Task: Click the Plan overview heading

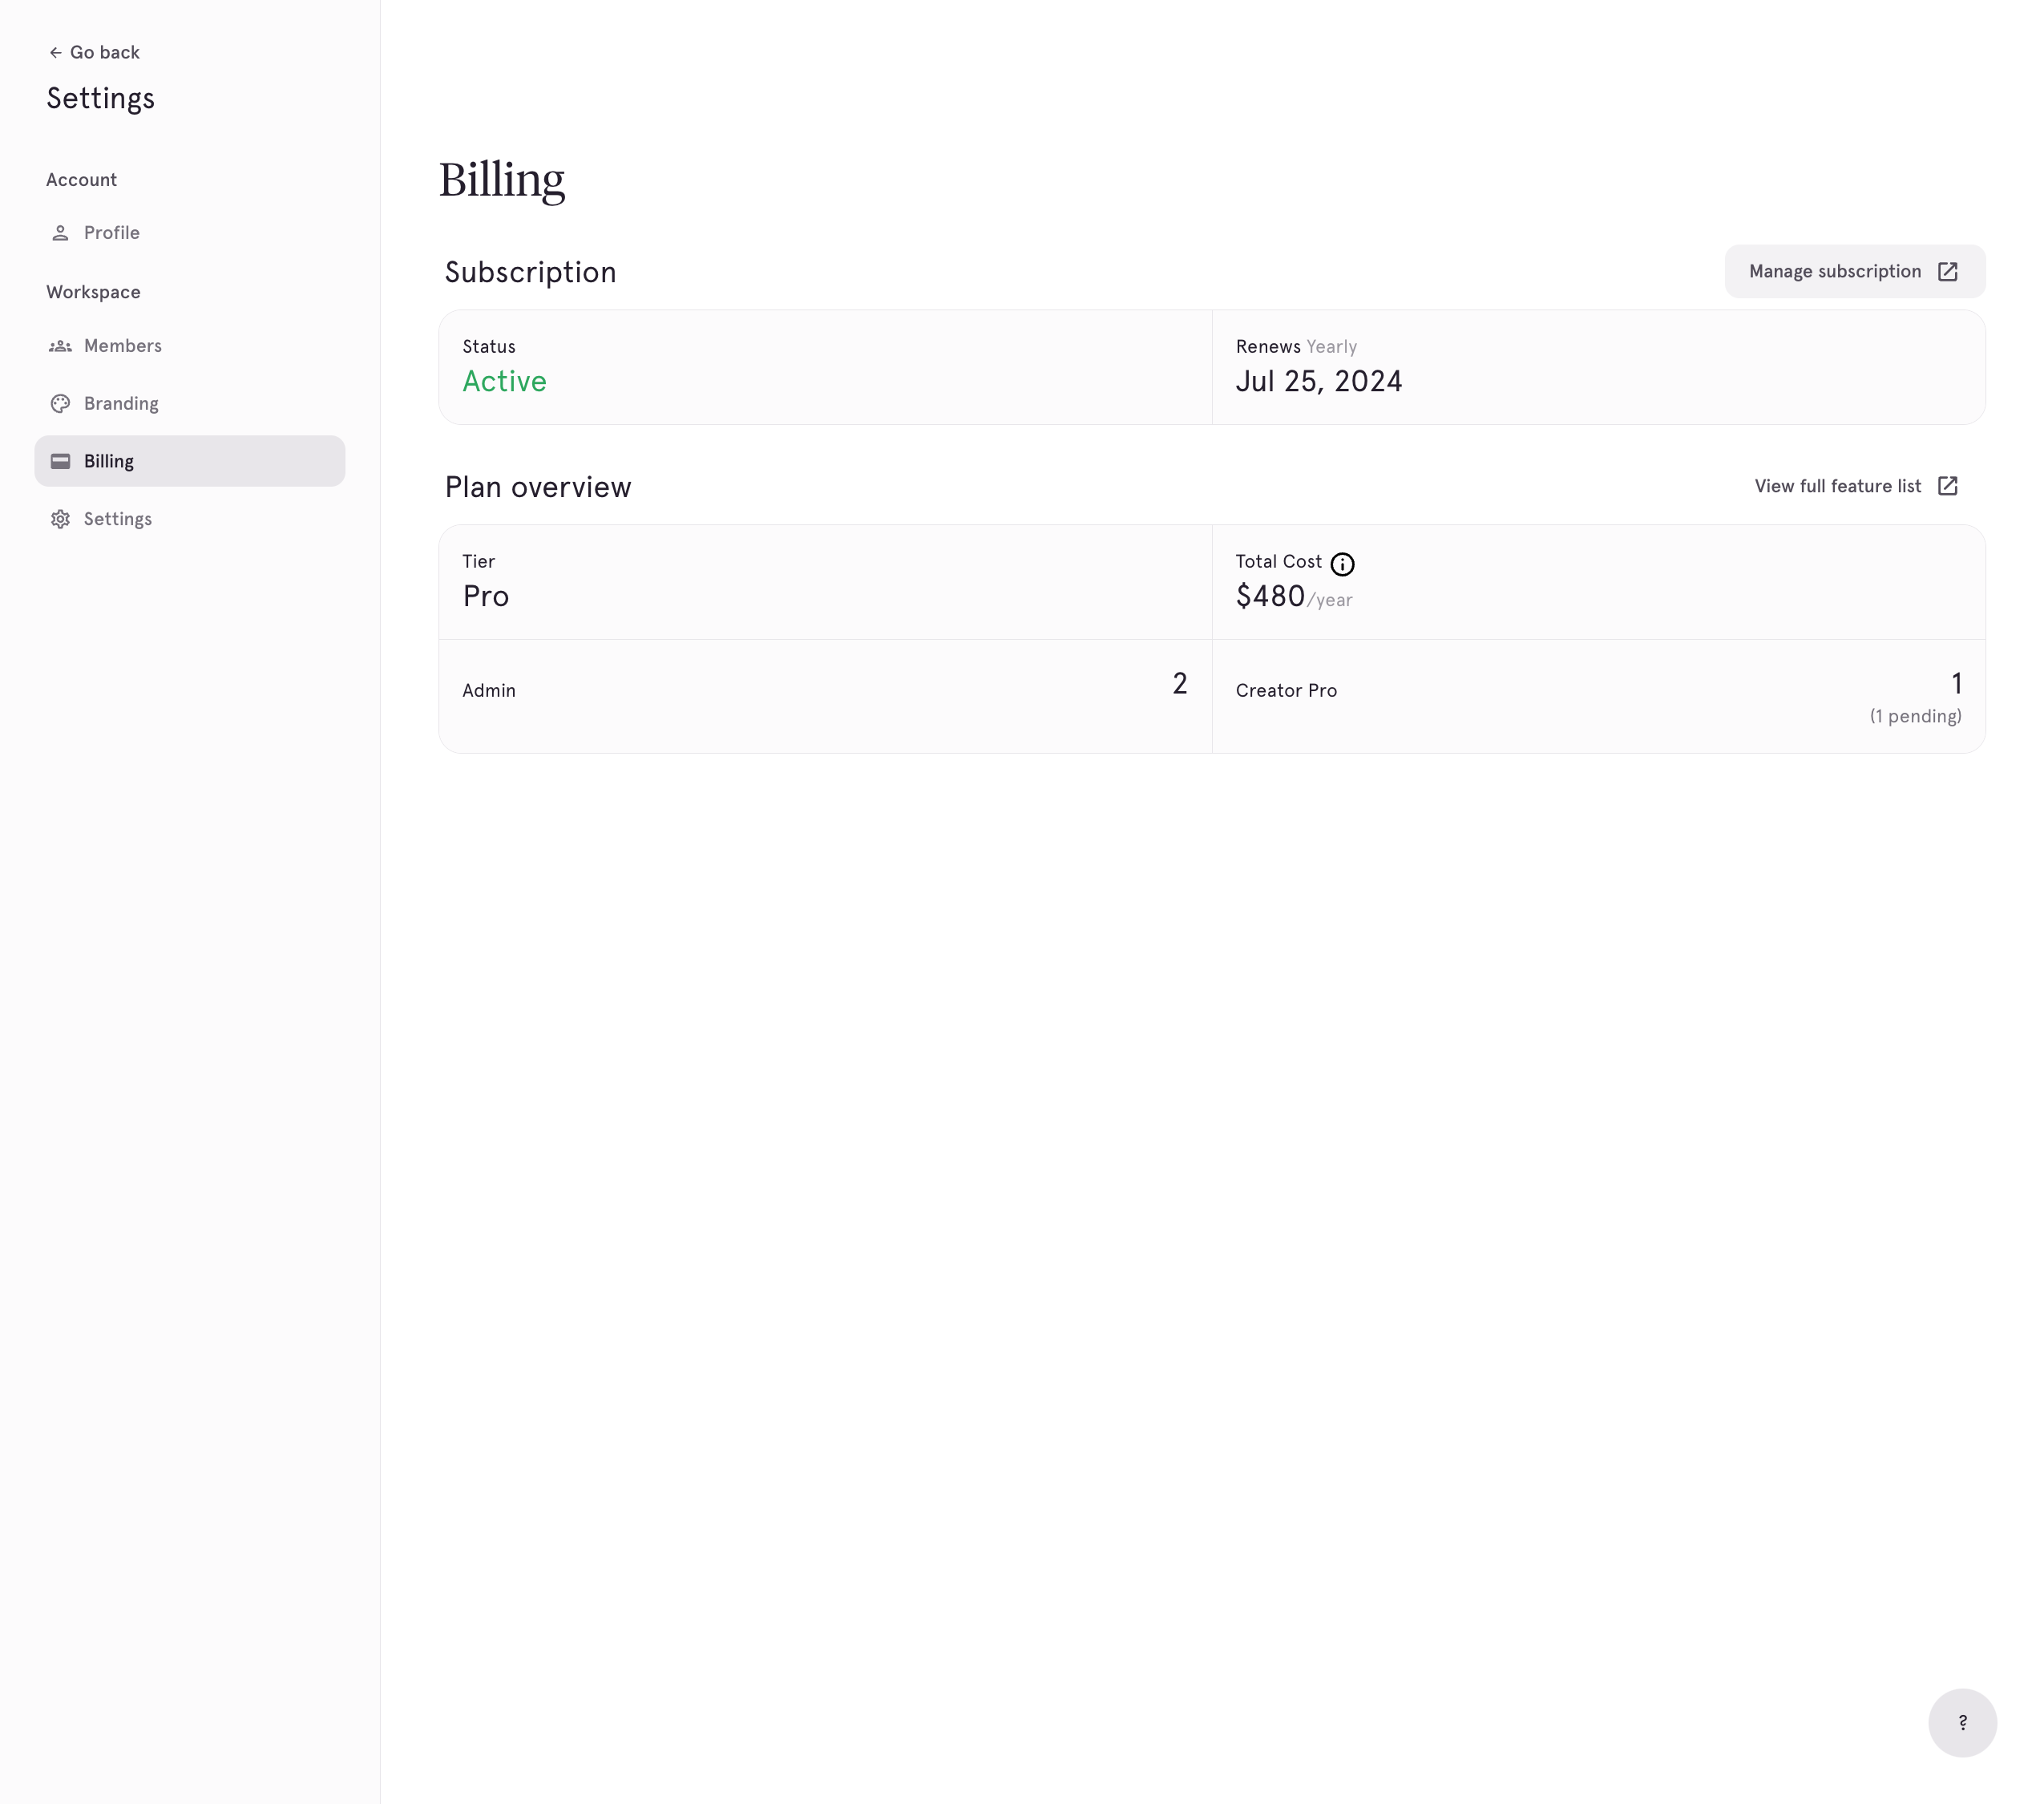Action: click(x=538, y=487)
